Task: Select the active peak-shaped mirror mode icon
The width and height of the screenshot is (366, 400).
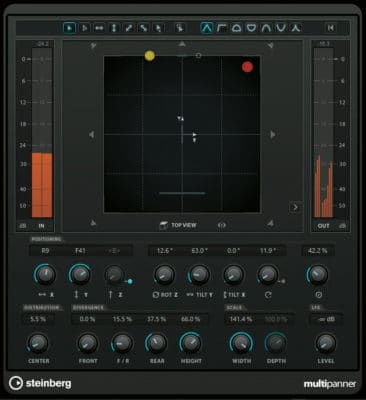Action: tap(207, 28)
